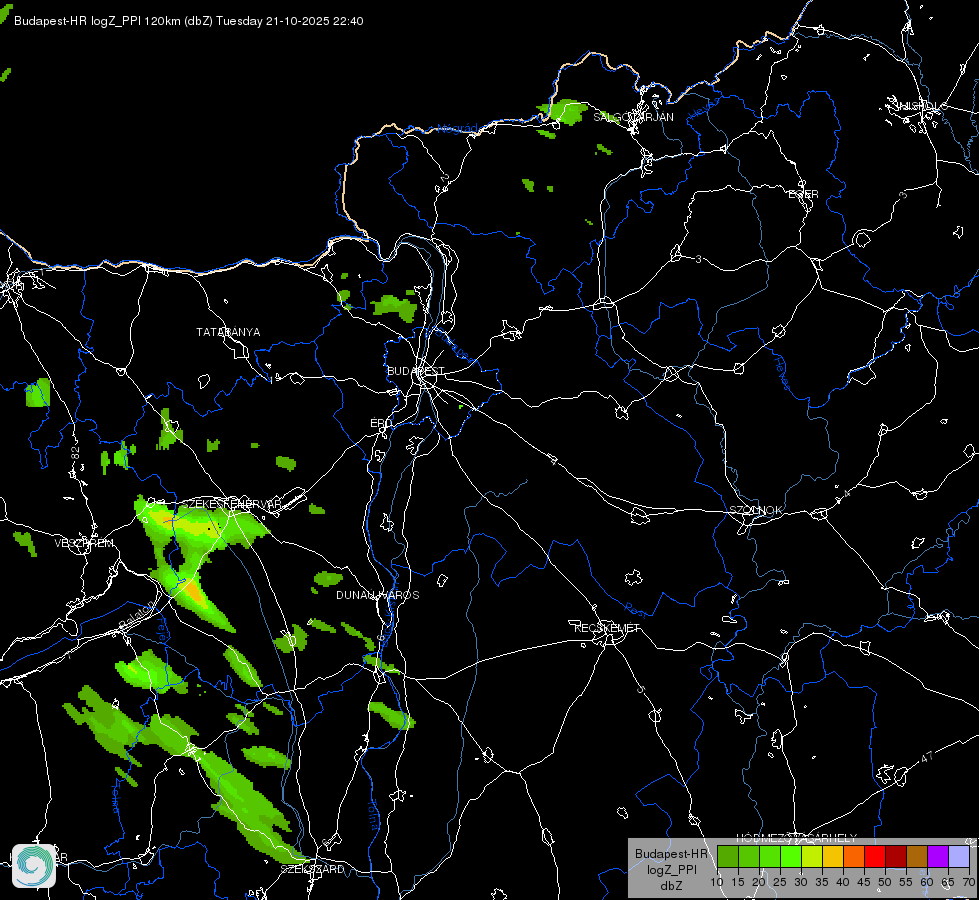The image size is (979, 900).
Task: Click the SALGOTARJAN city label
Action: 633,117
